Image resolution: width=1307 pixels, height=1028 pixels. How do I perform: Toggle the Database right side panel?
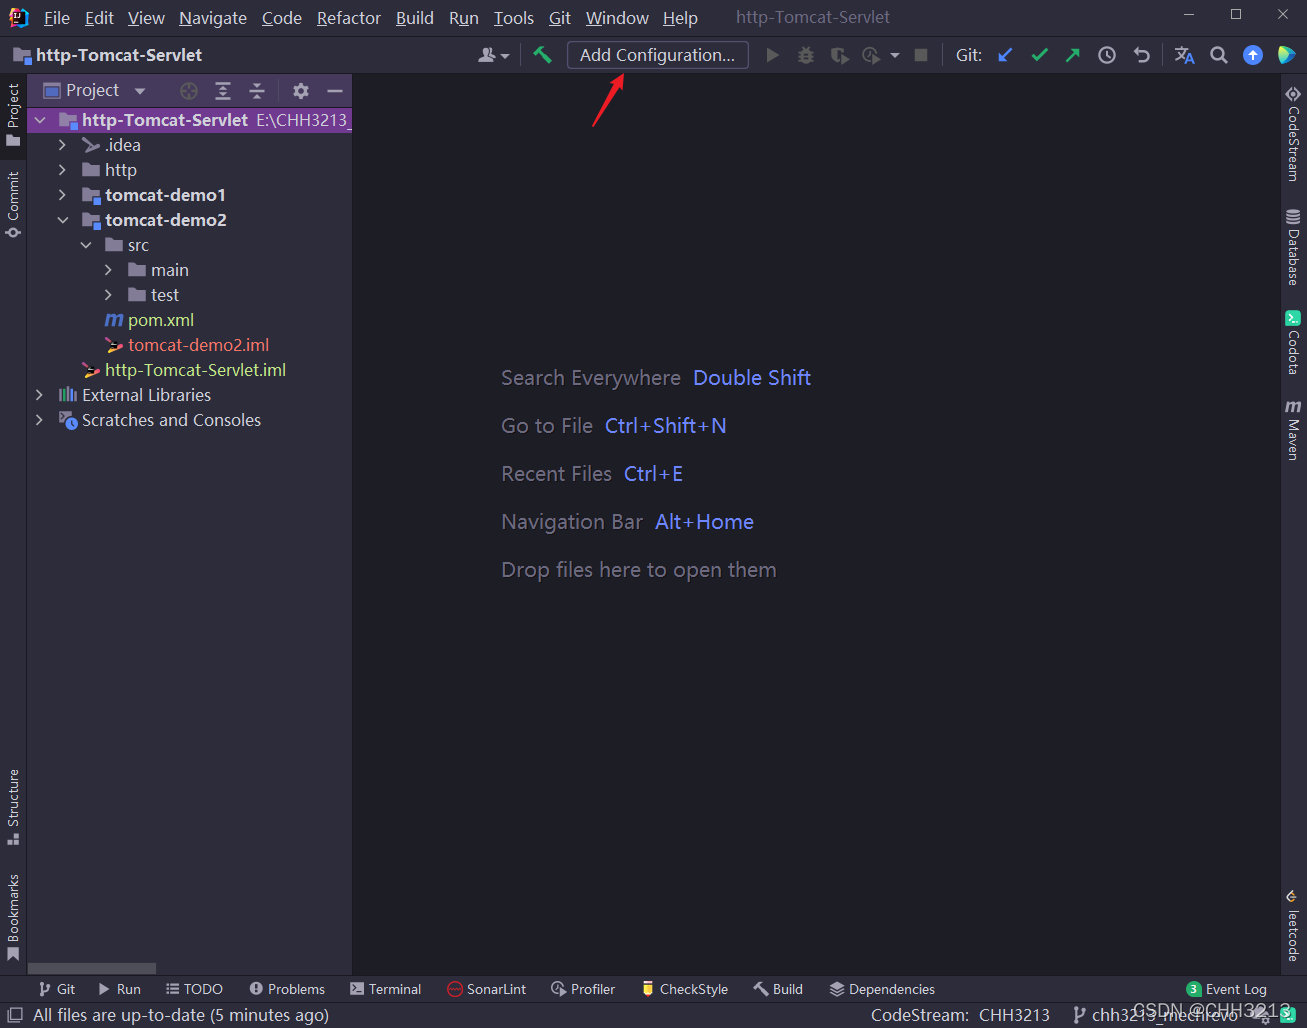click(x=1293, y=247)
